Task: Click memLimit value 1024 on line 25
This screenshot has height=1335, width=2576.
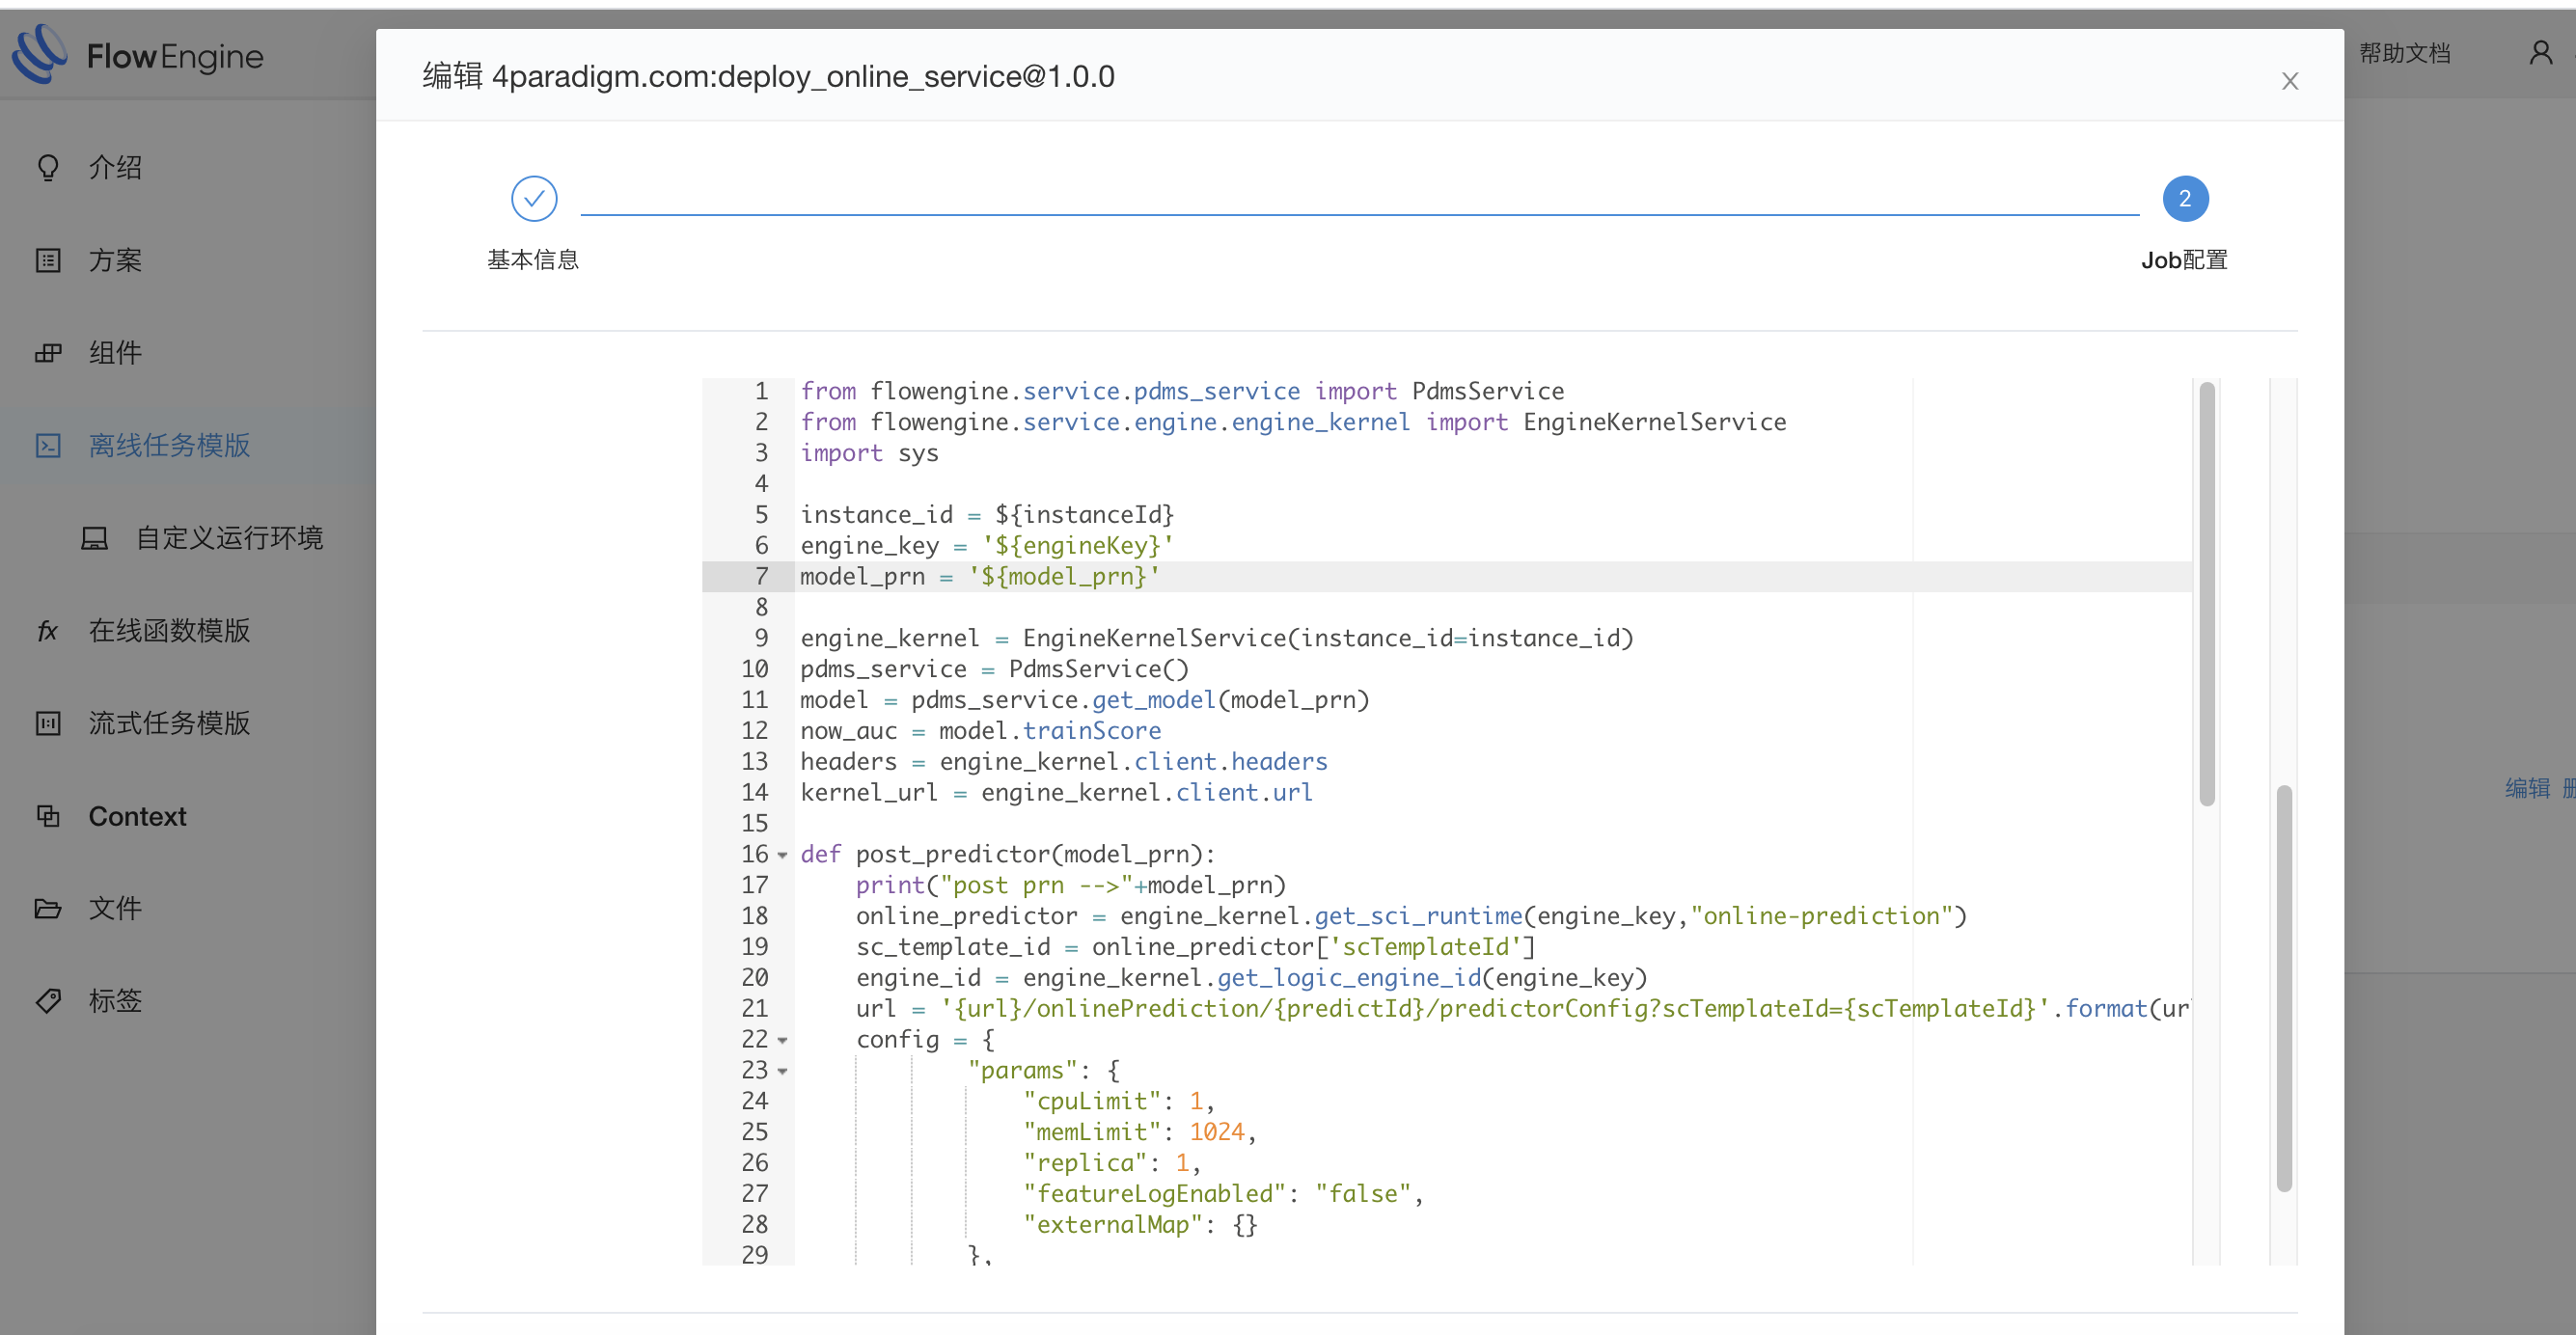Action: point(1217,1133)
